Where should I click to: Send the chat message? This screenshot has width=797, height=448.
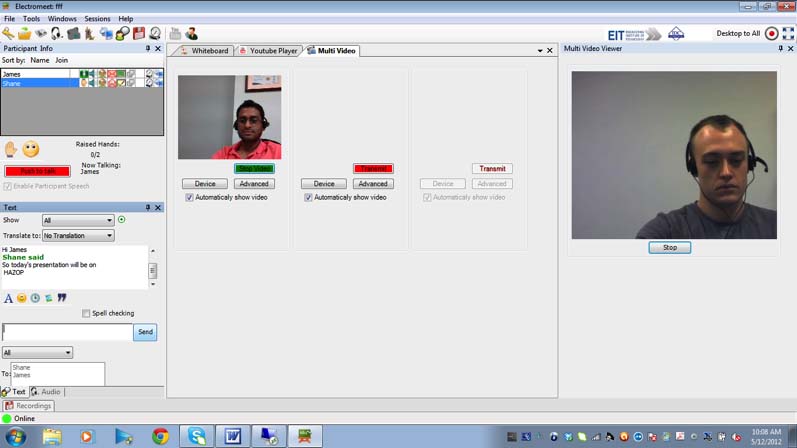pos(145,332)
